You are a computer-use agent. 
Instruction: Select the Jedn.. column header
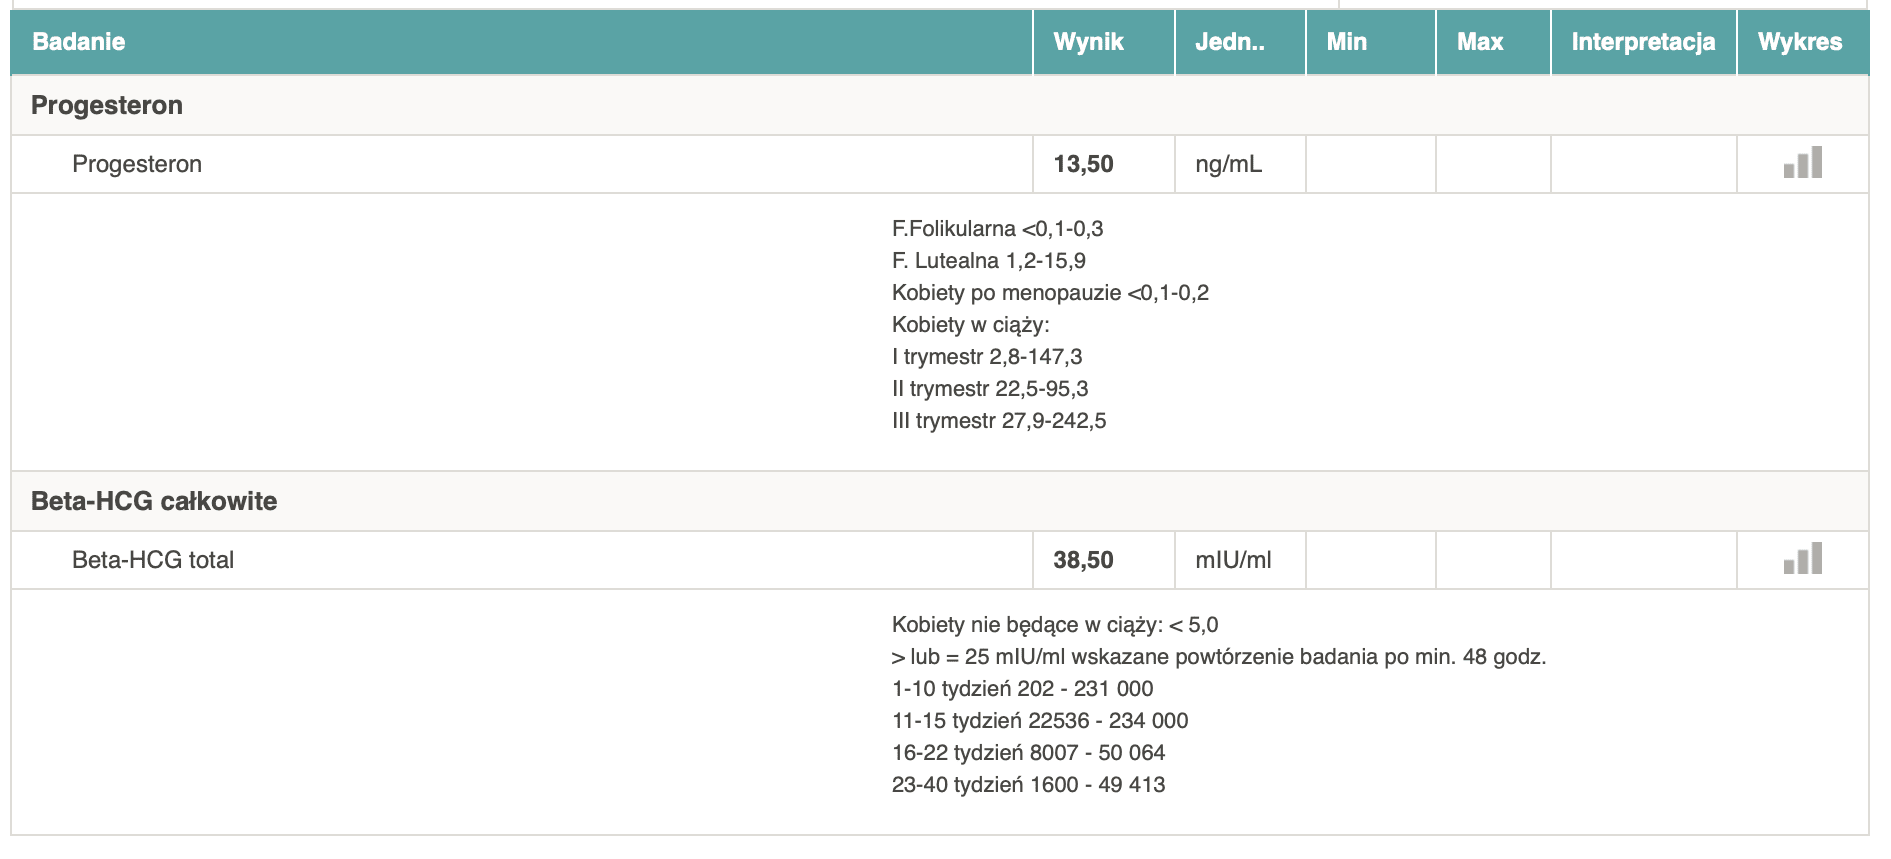pos(1229,42)
